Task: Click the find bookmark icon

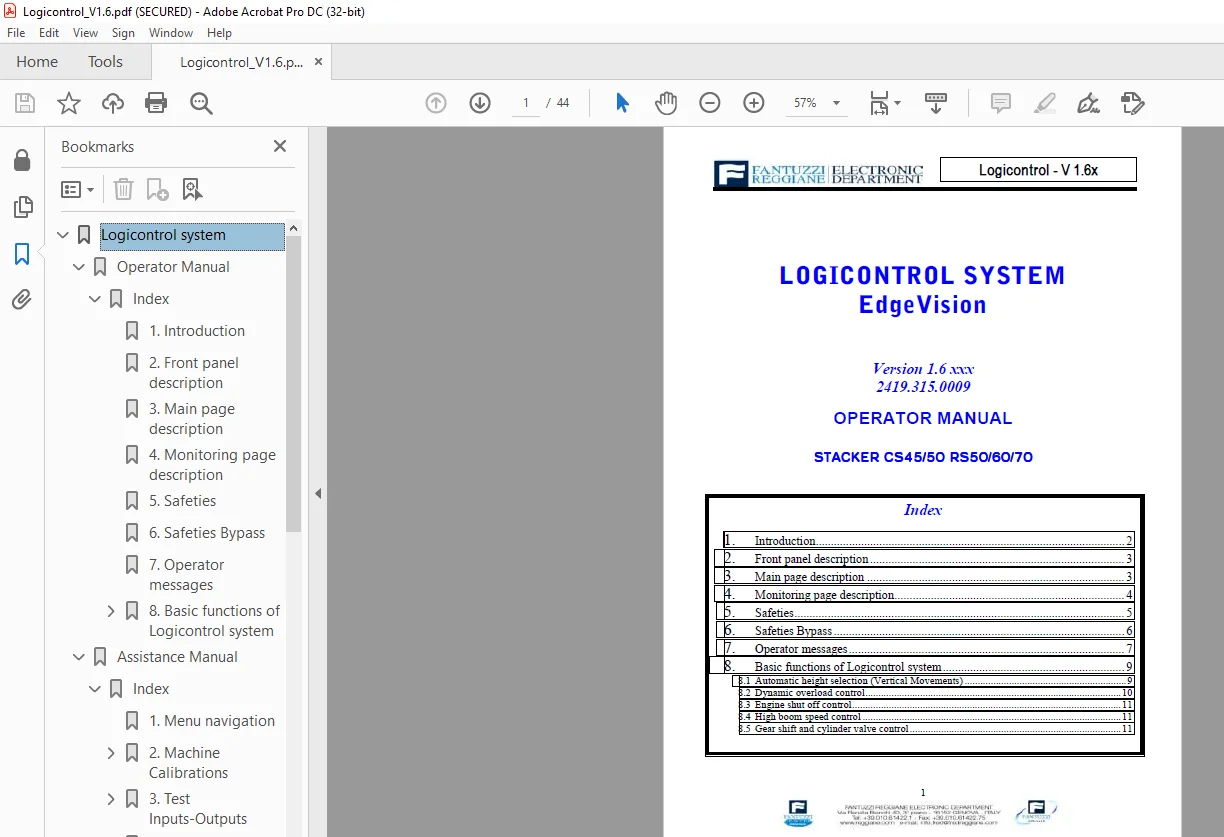Action: tap(192, 189)
